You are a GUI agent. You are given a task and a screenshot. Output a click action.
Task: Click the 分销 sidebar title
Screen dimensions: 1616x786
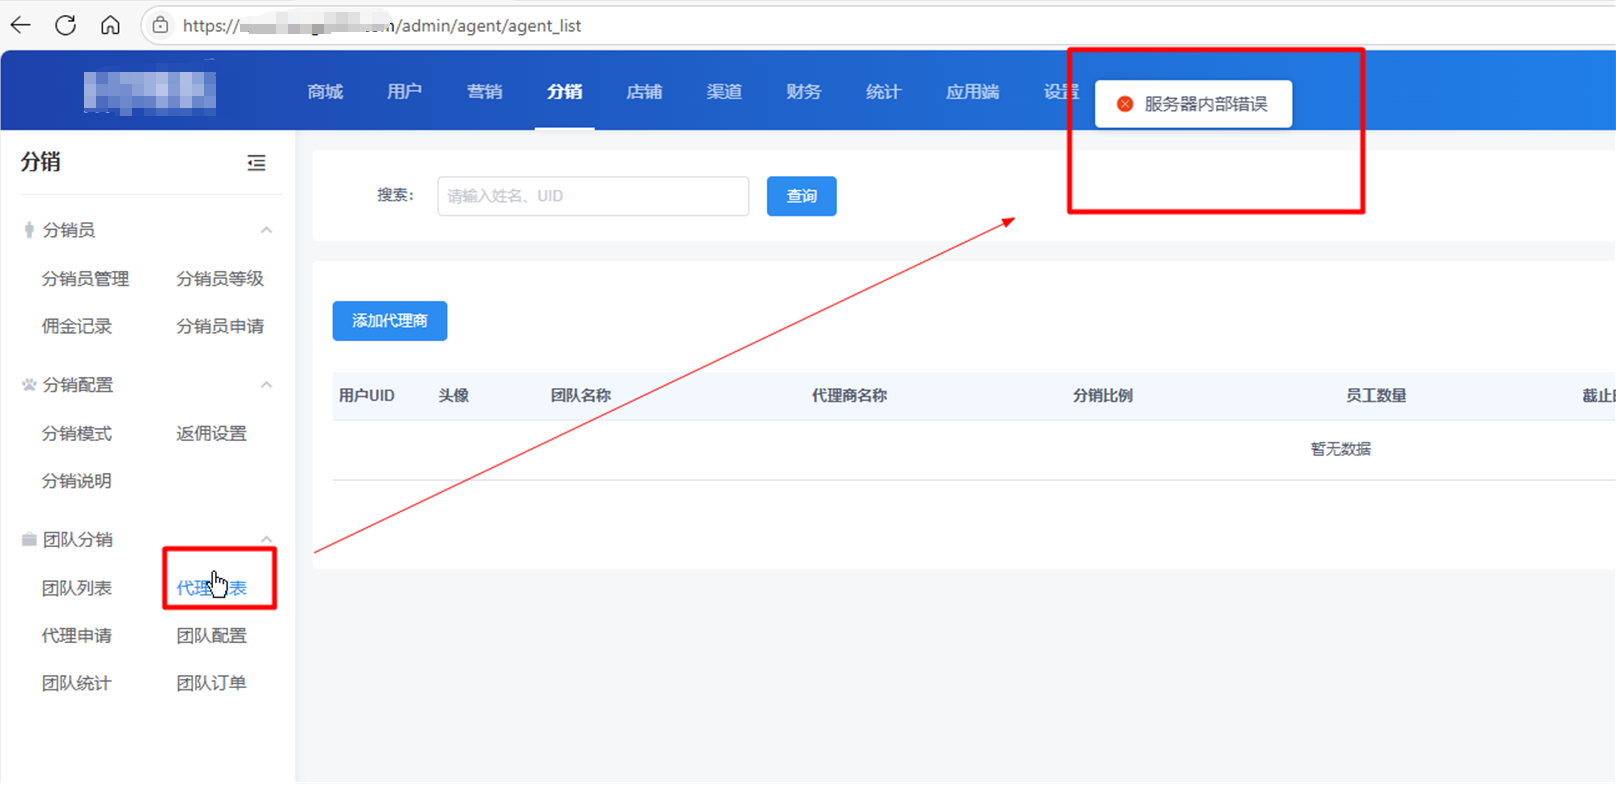pos(41,162)
